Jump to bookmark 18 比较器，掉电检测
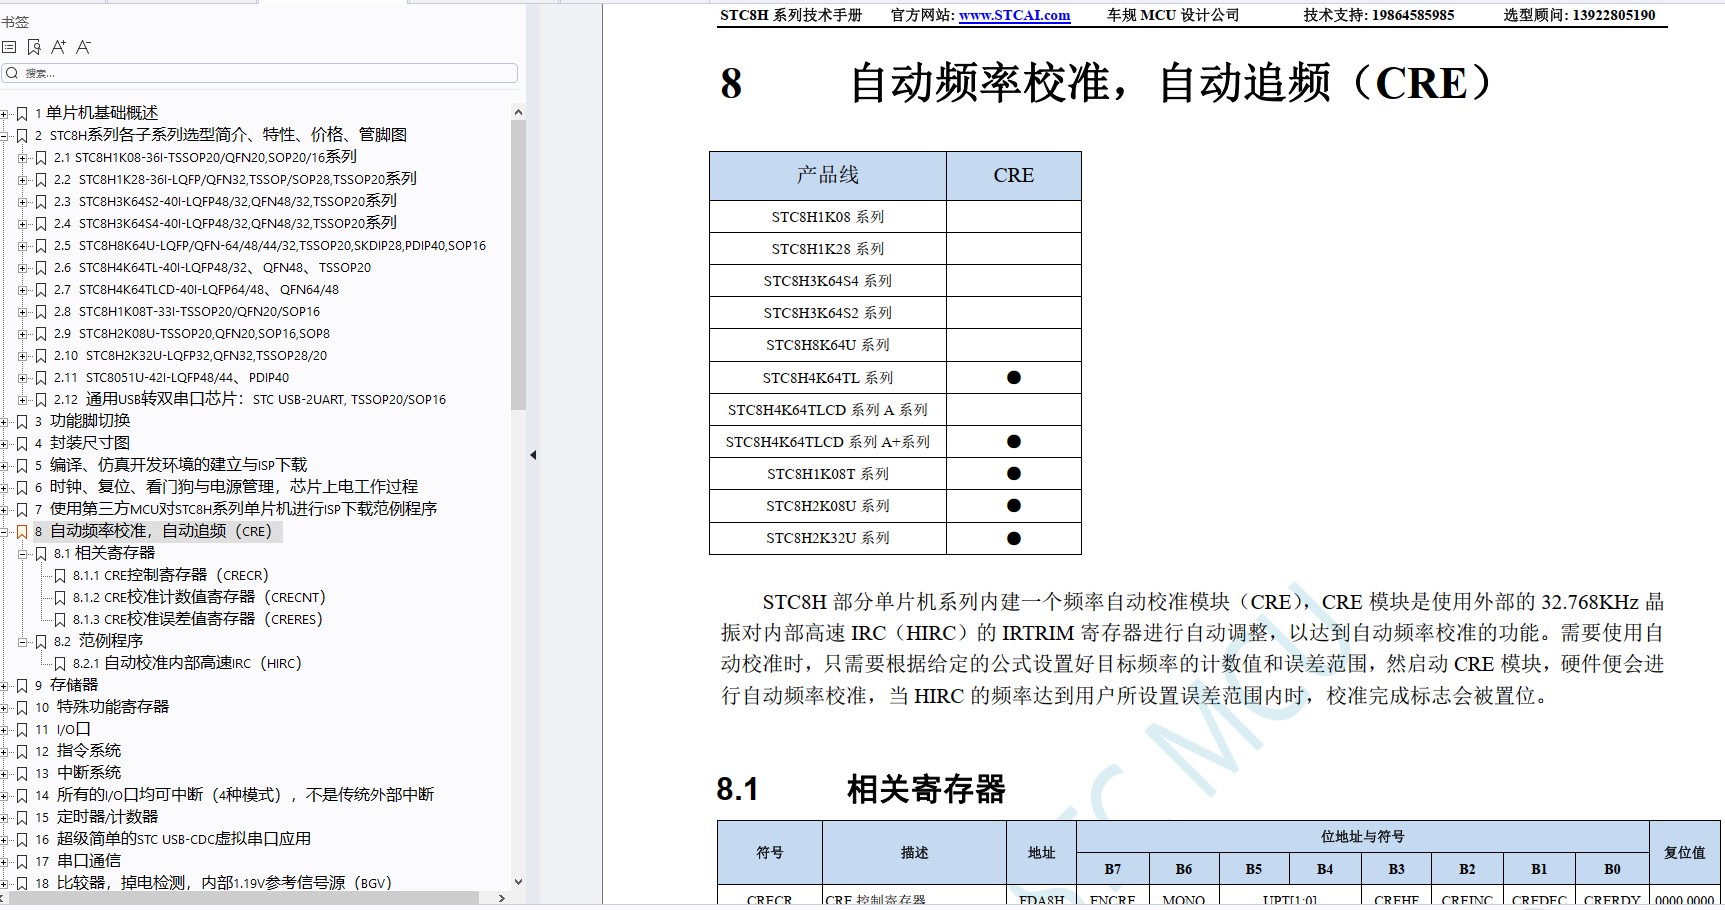Viewport: 1725px width, 910px height. 214,883
